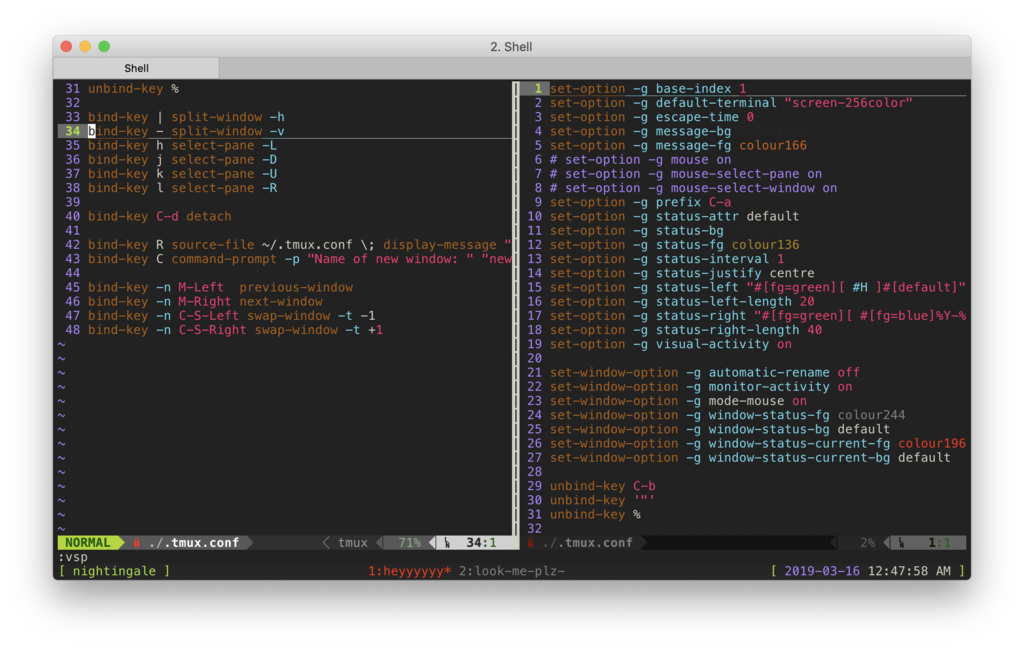Click line 37 select-pane -U
This screenshot has height=650, width=1024.
coord(182,174)
